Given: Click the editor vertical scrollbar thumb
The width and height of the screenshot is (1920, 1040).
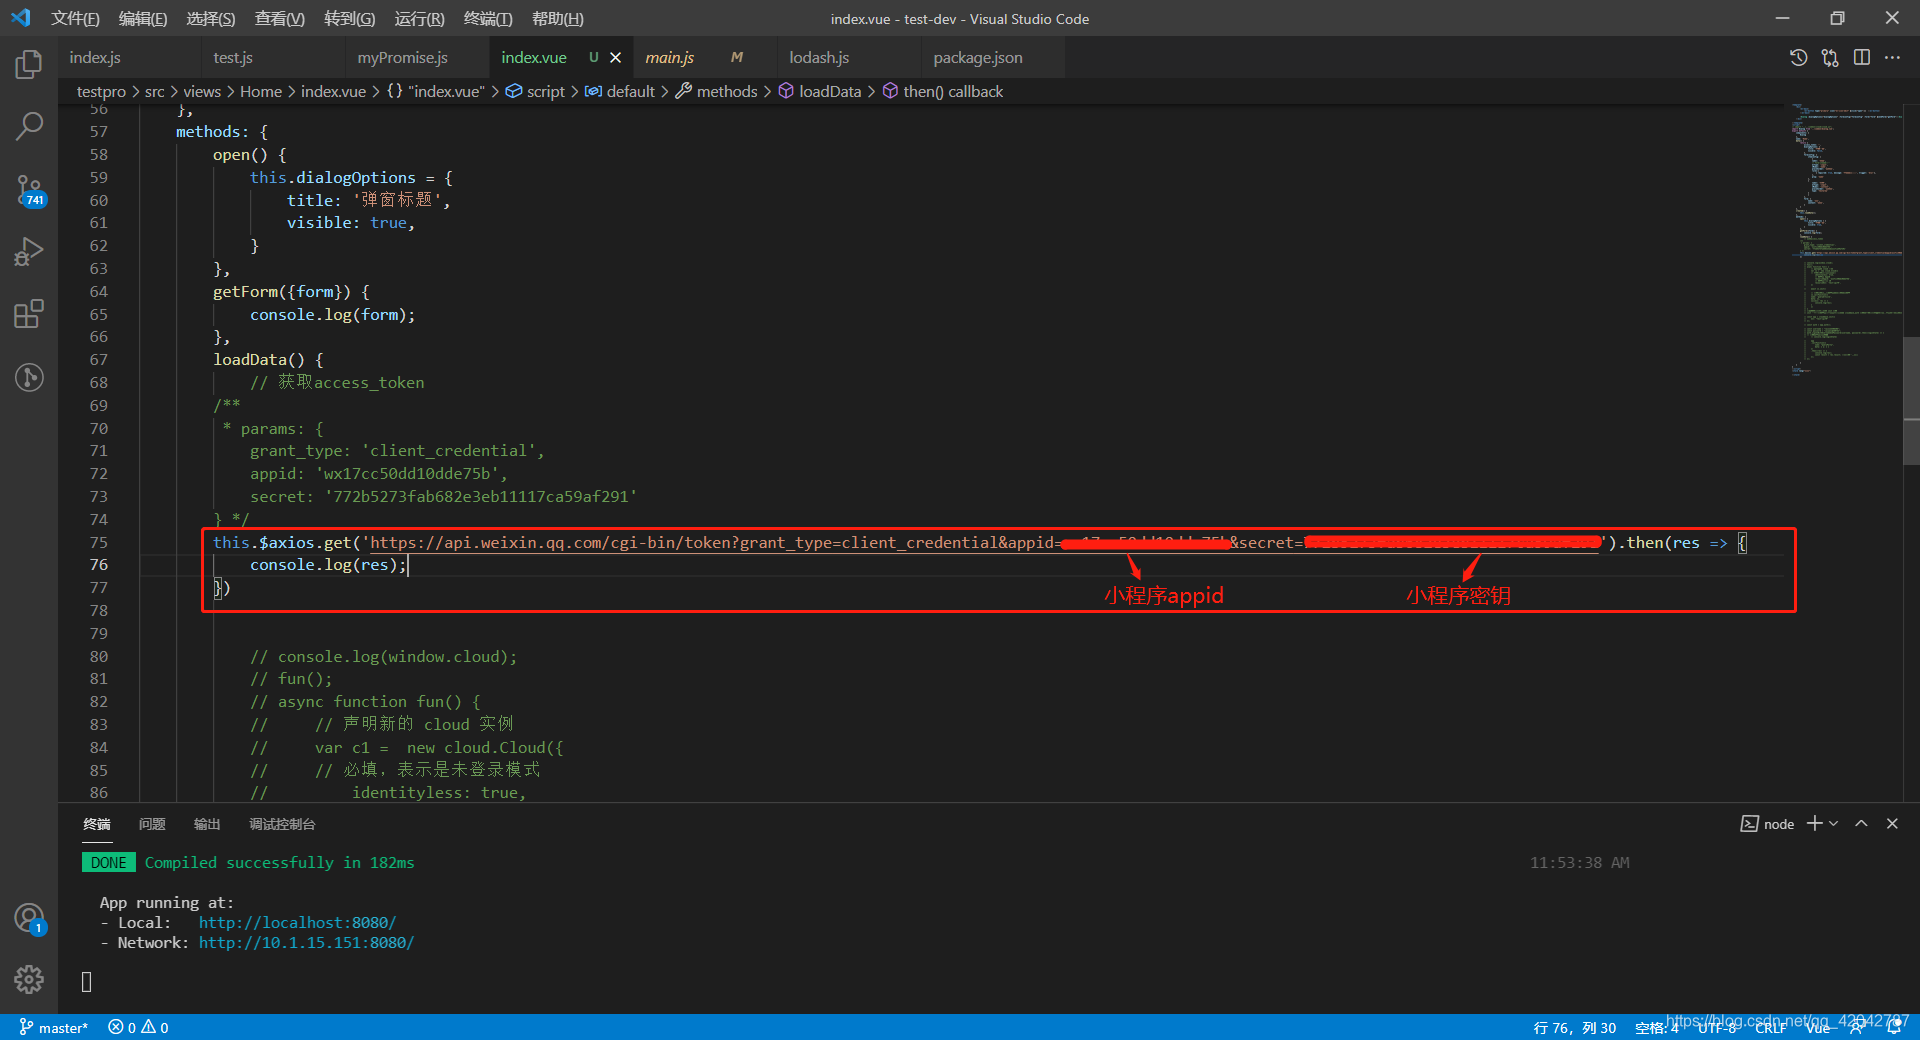Looking at the screenshot, I should pos(1911,402).
